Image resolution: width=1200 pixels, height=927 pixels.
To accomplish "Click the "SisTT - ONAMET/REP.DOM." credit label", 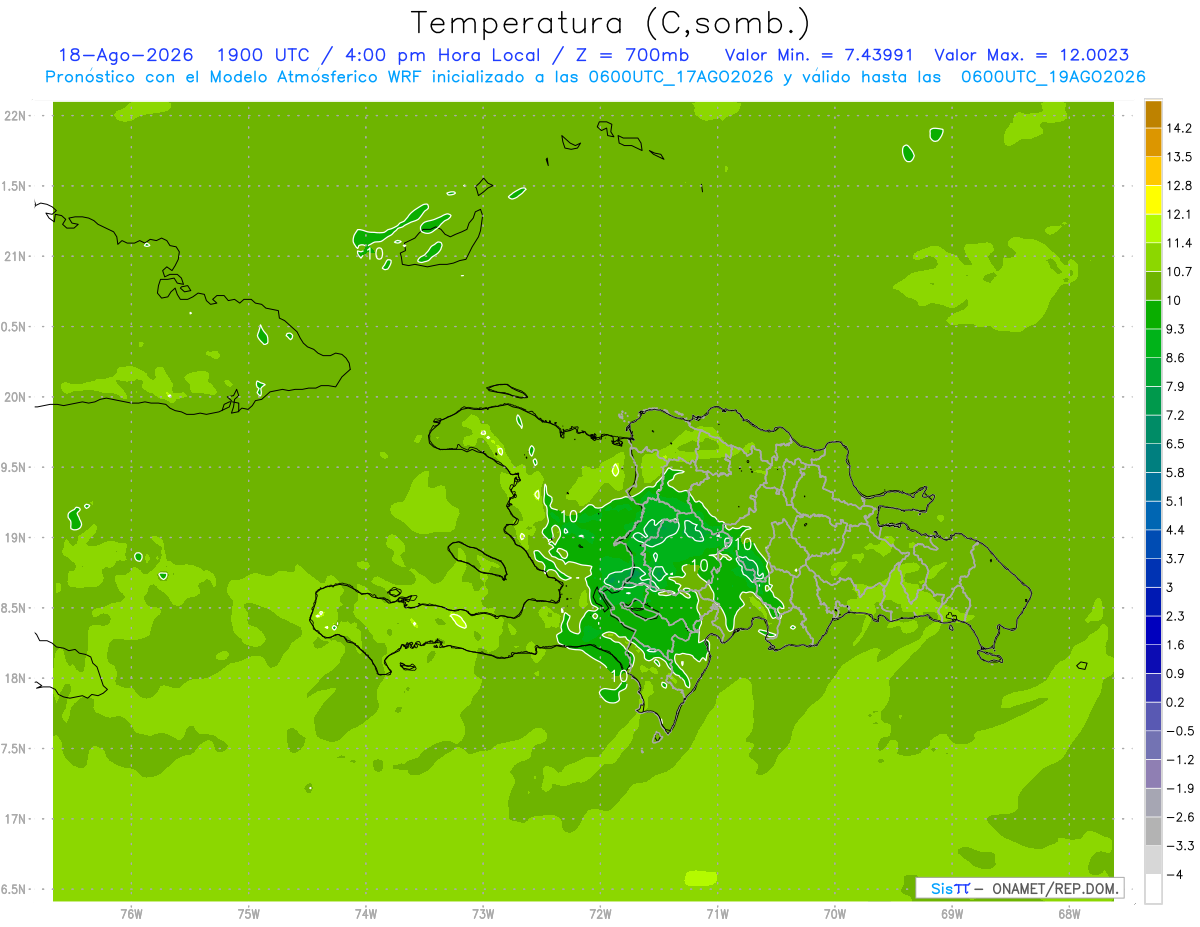I will [1020, 888].
